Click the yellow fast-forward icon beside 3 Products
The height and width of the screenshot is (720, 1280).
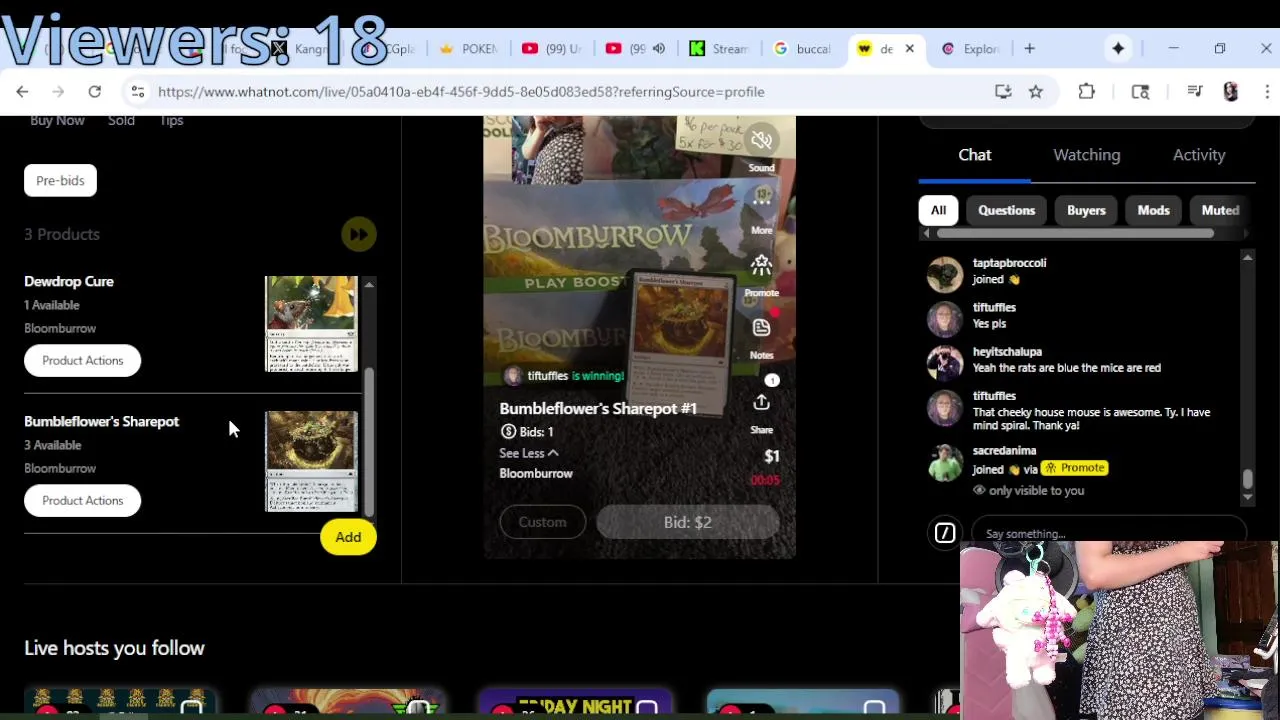[x=358, y=234]
